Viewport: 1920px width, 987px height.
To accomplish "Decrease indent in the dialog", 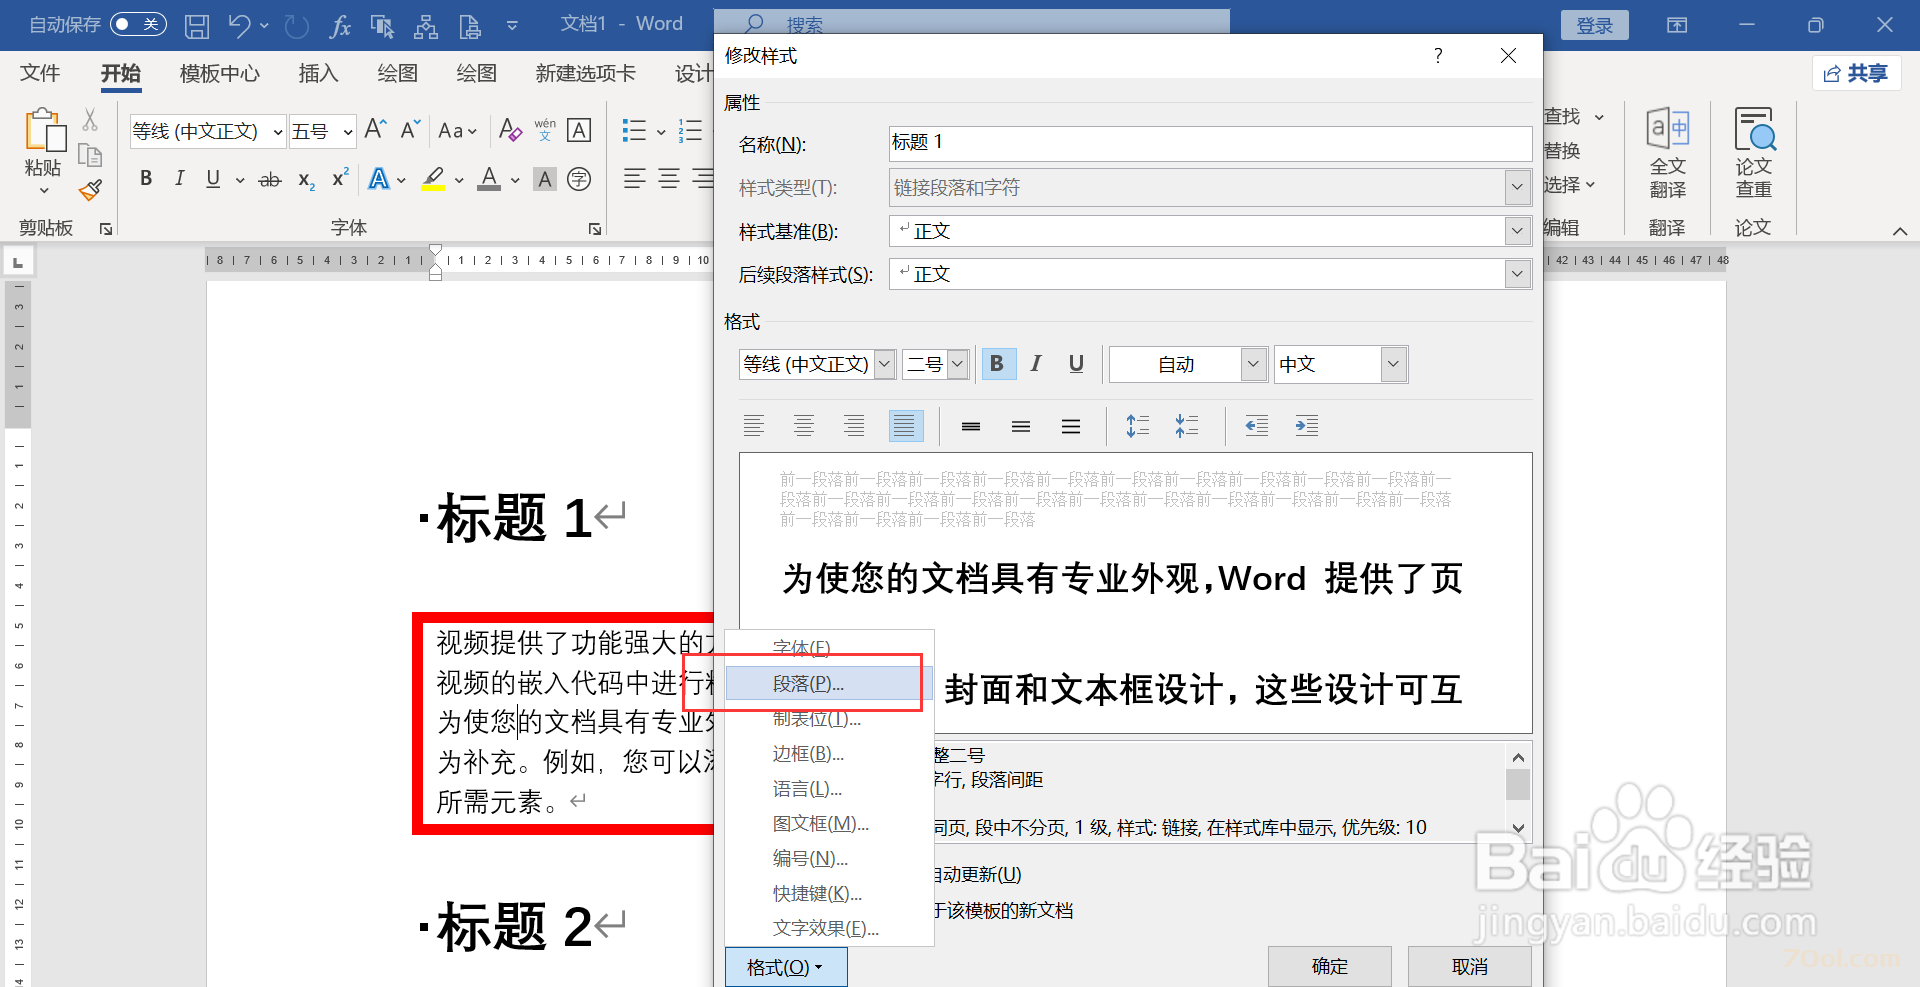I will tap(1256, 426).
